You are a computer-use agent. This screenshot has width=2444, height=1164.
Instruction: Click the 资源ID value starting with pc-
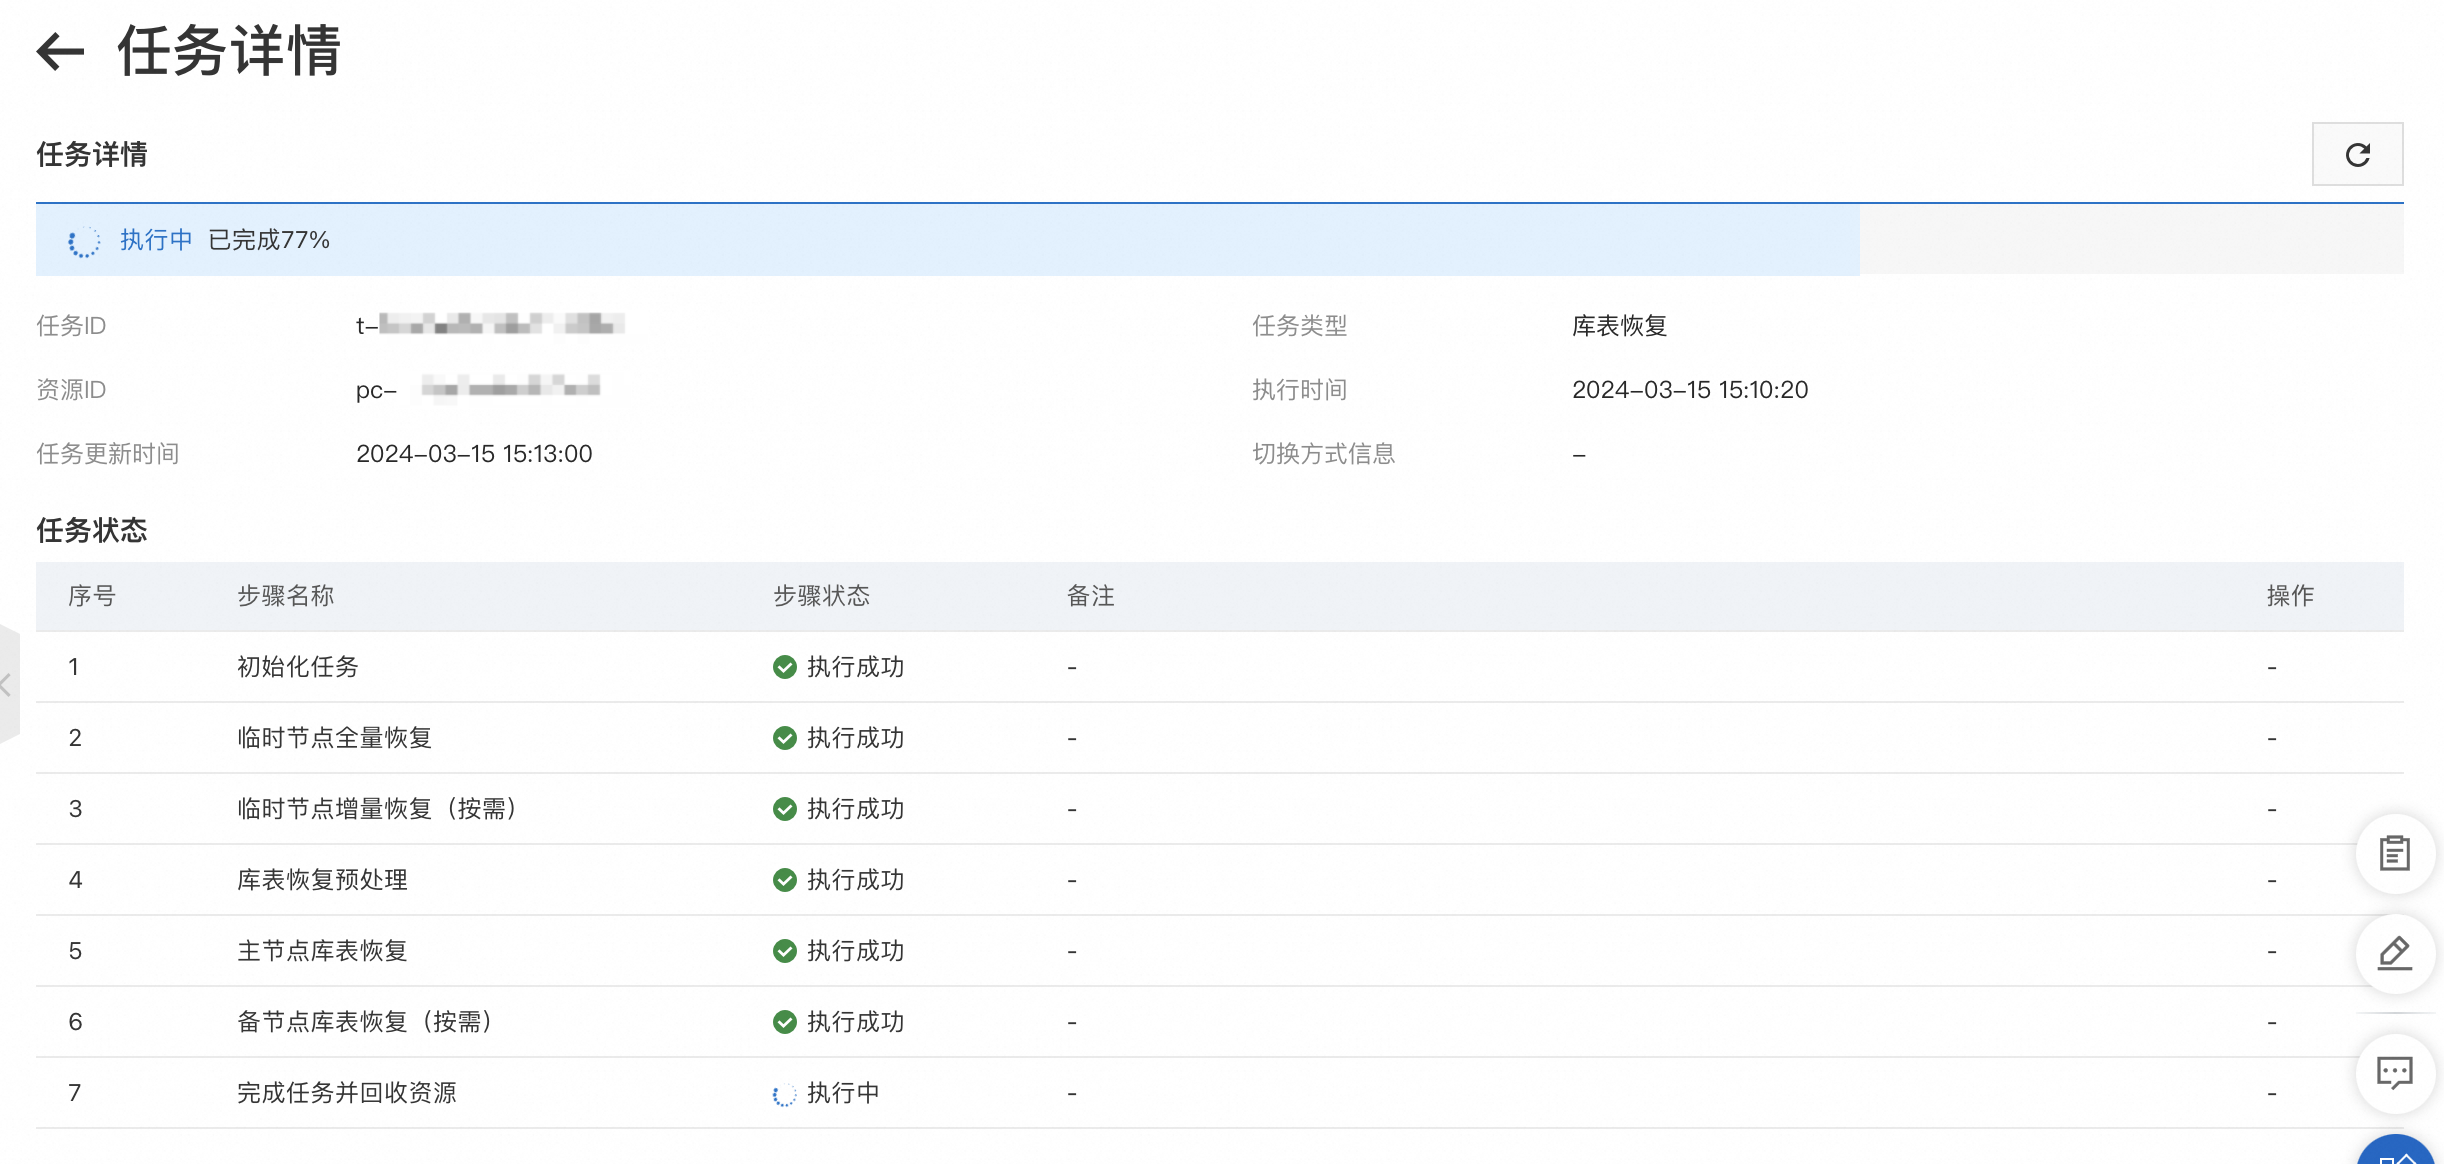pyautogui.click(x=478, y=389)
